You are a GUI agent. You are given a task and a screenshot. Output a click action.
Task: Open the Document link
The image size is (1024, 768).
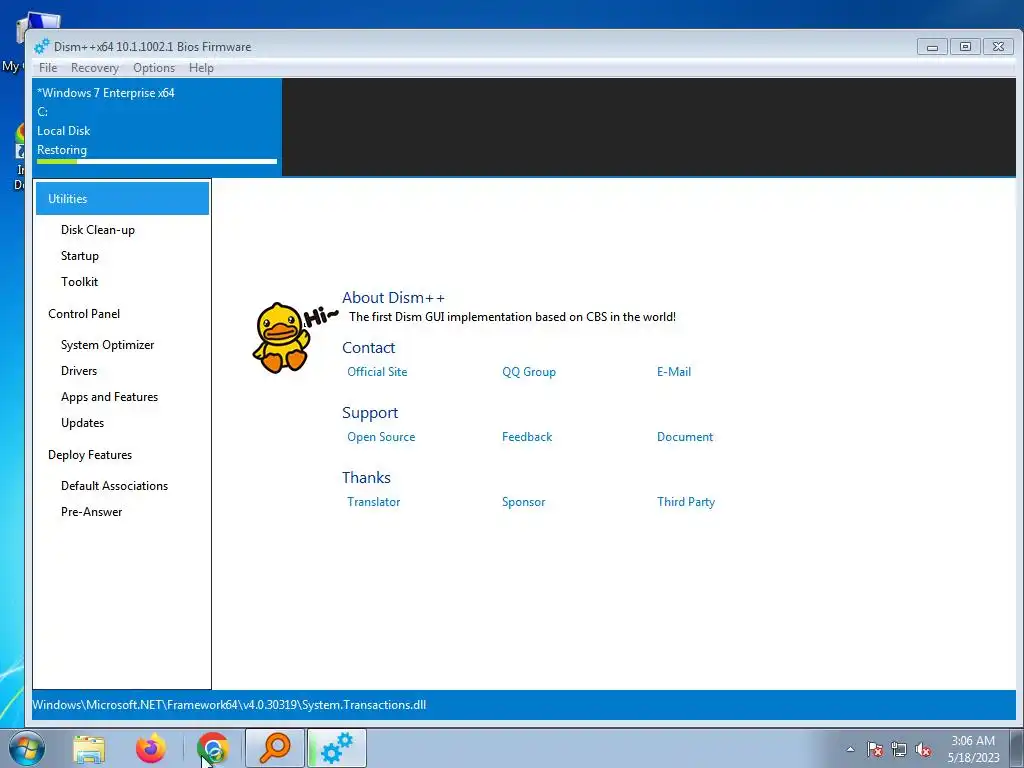(685, 437)
